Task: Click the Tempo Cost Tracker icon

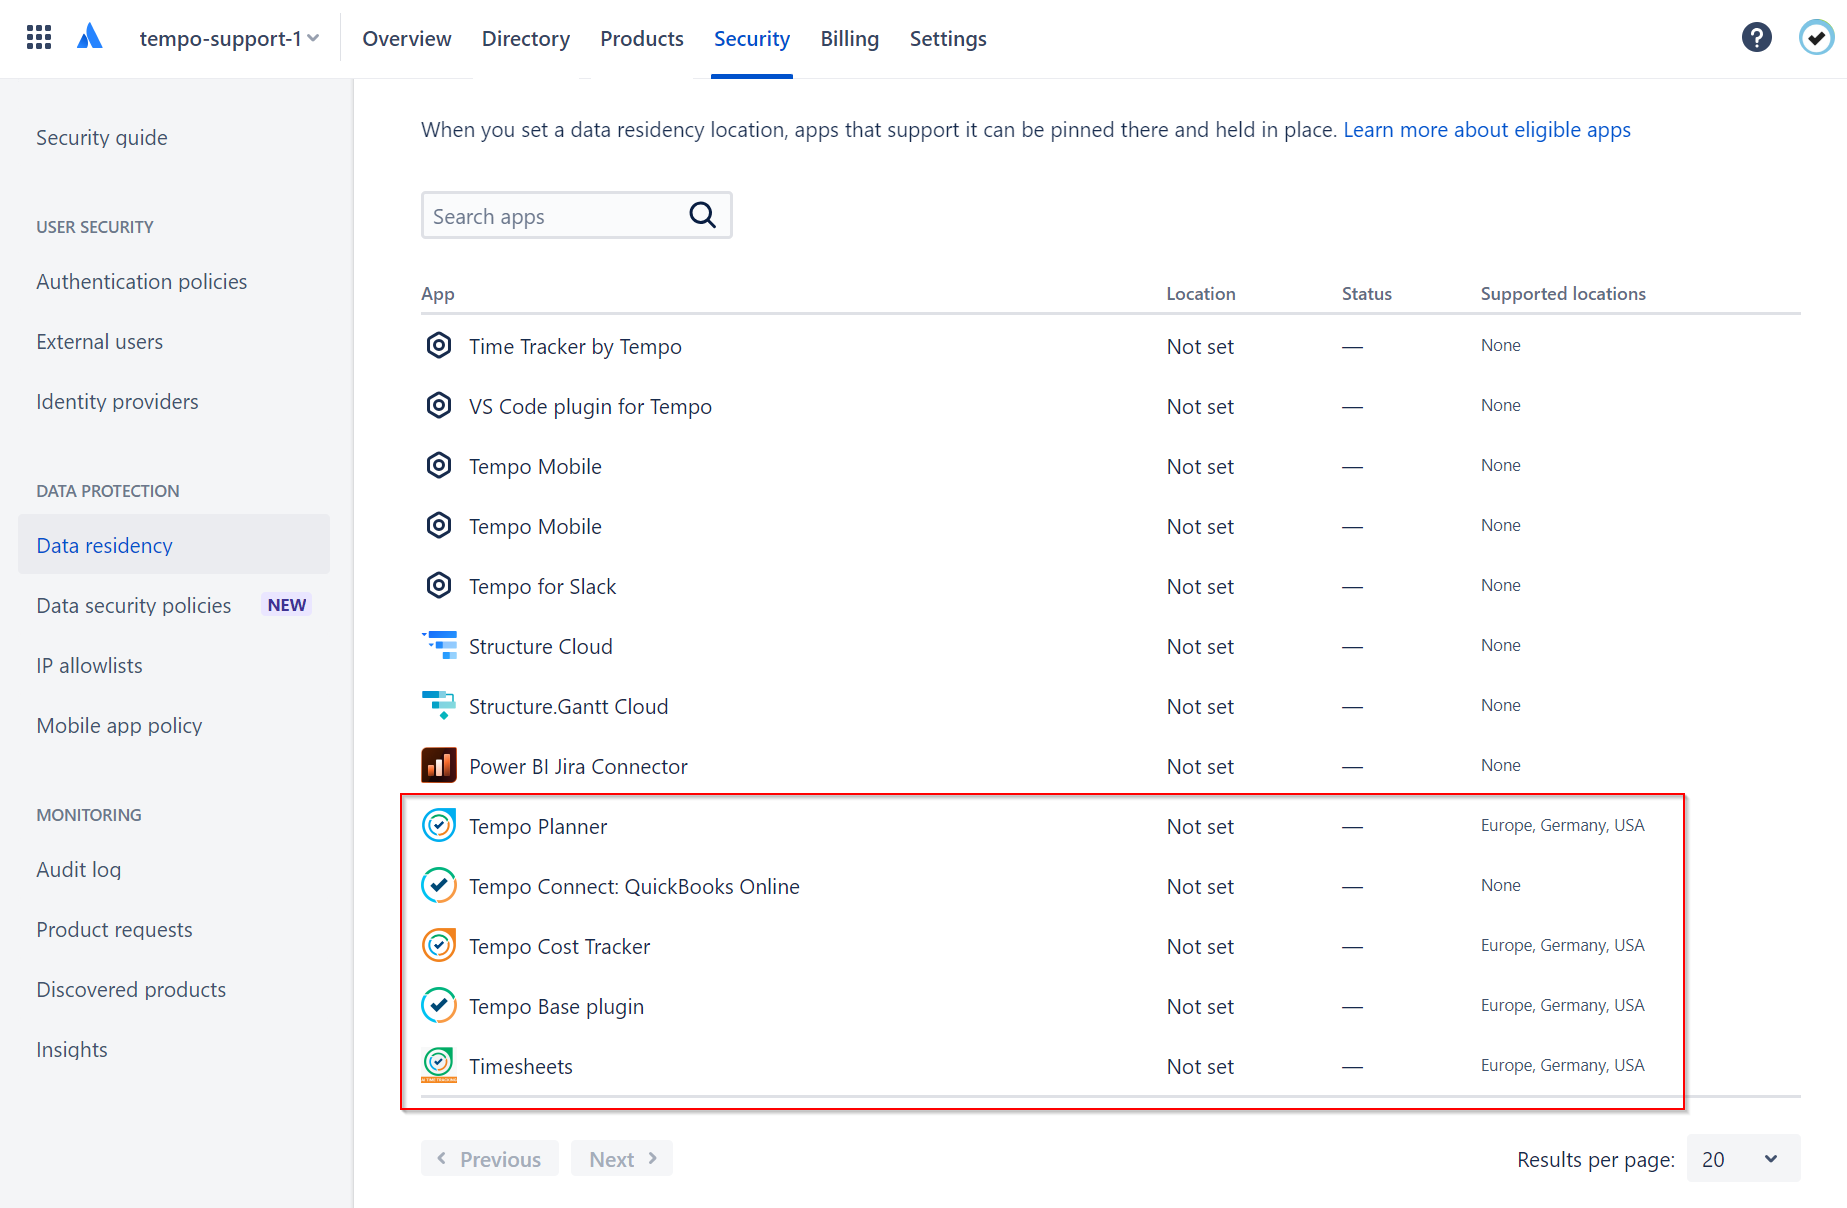Action: (x=439, y=946)
